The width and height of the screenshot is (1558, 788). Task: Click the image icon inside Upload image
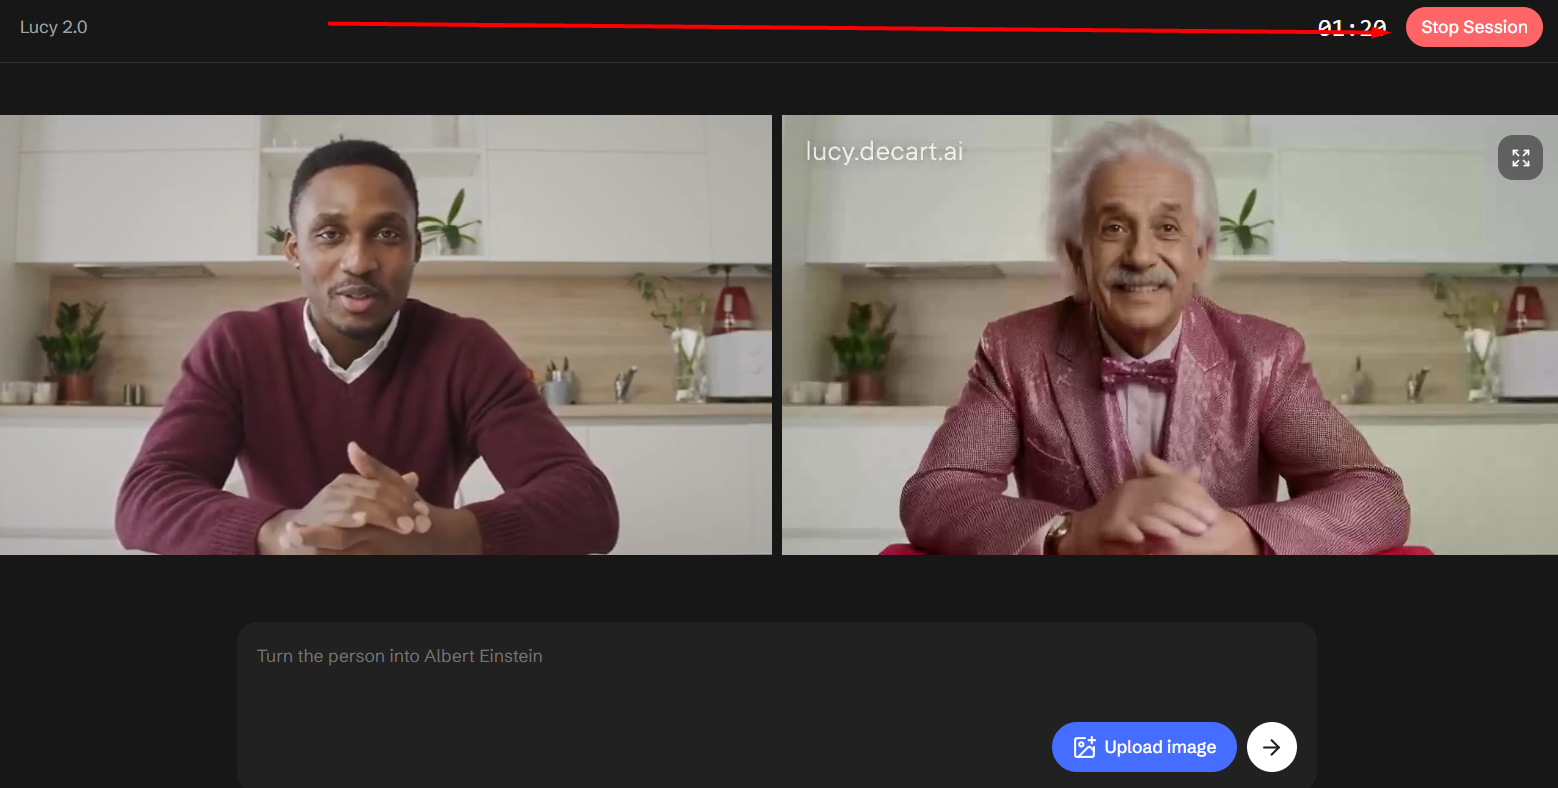1084,747
